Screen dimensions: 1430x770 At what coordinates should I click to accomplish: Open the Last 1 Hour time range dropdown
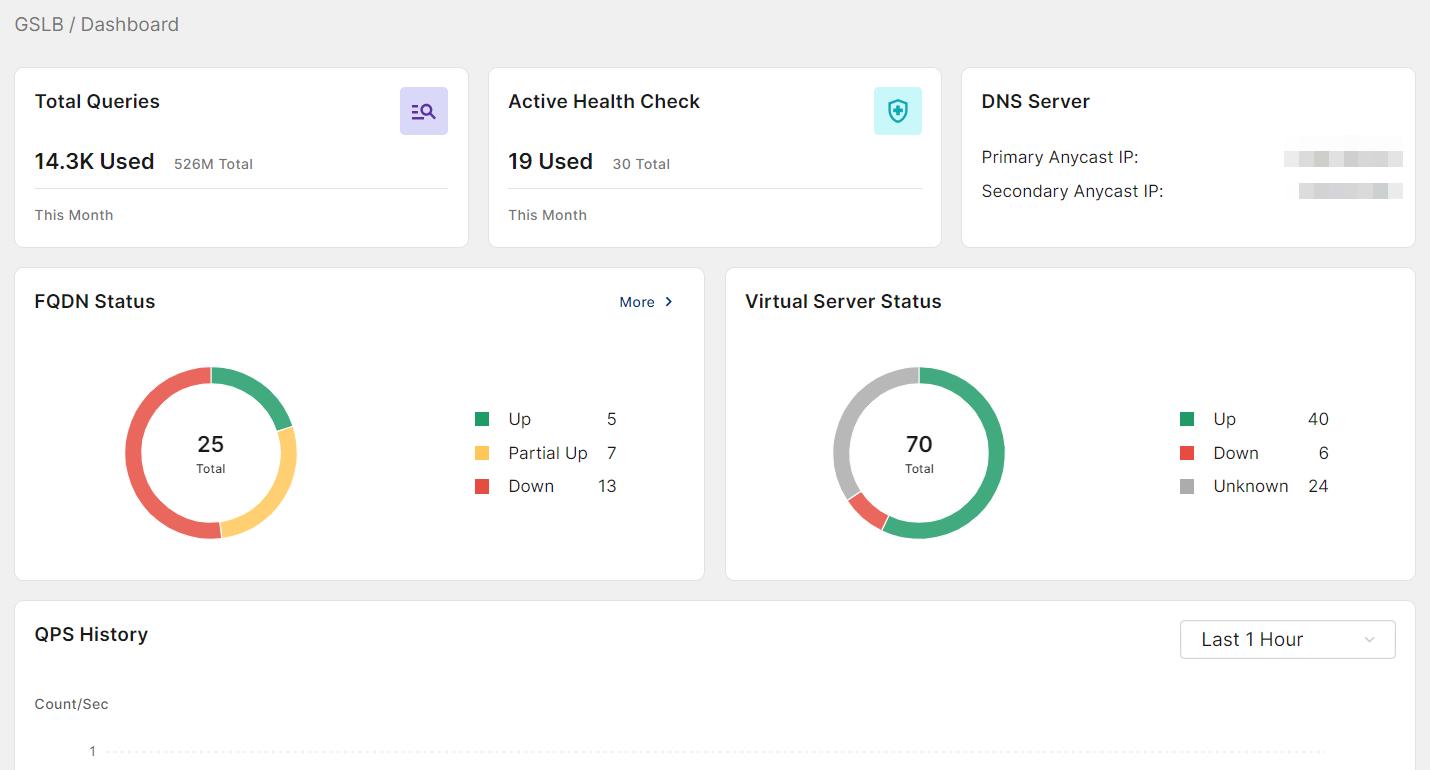tap(1287, 639)
